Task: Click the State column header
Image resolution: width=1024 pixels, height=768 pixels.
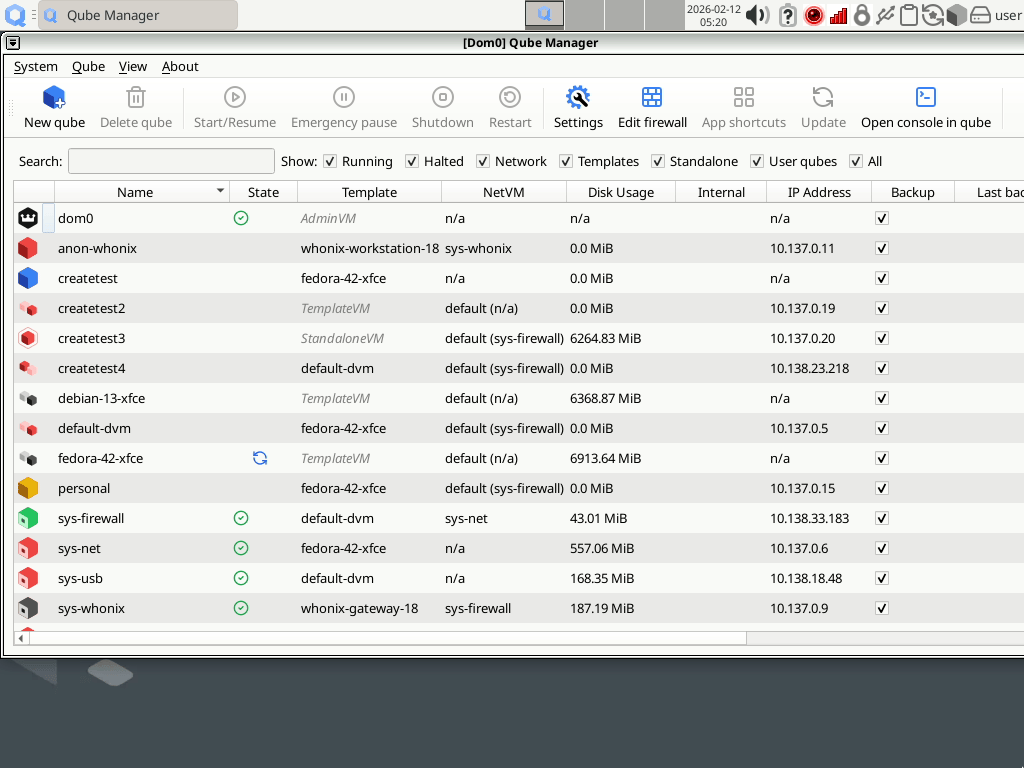Action: click(263, 192)
